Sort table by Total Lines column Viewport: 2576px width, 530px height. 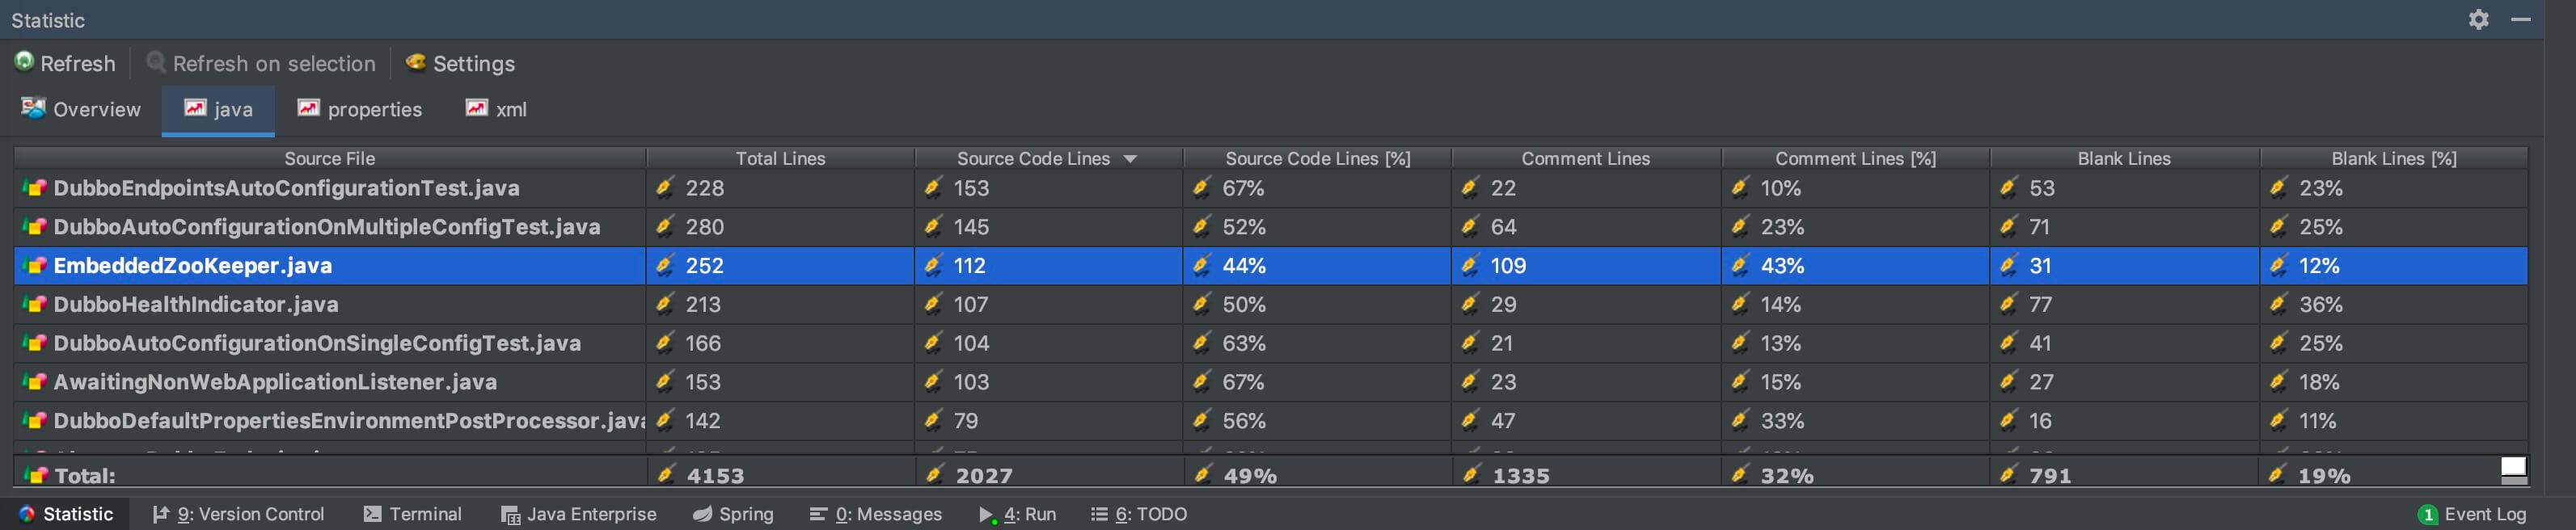point(780,159)
